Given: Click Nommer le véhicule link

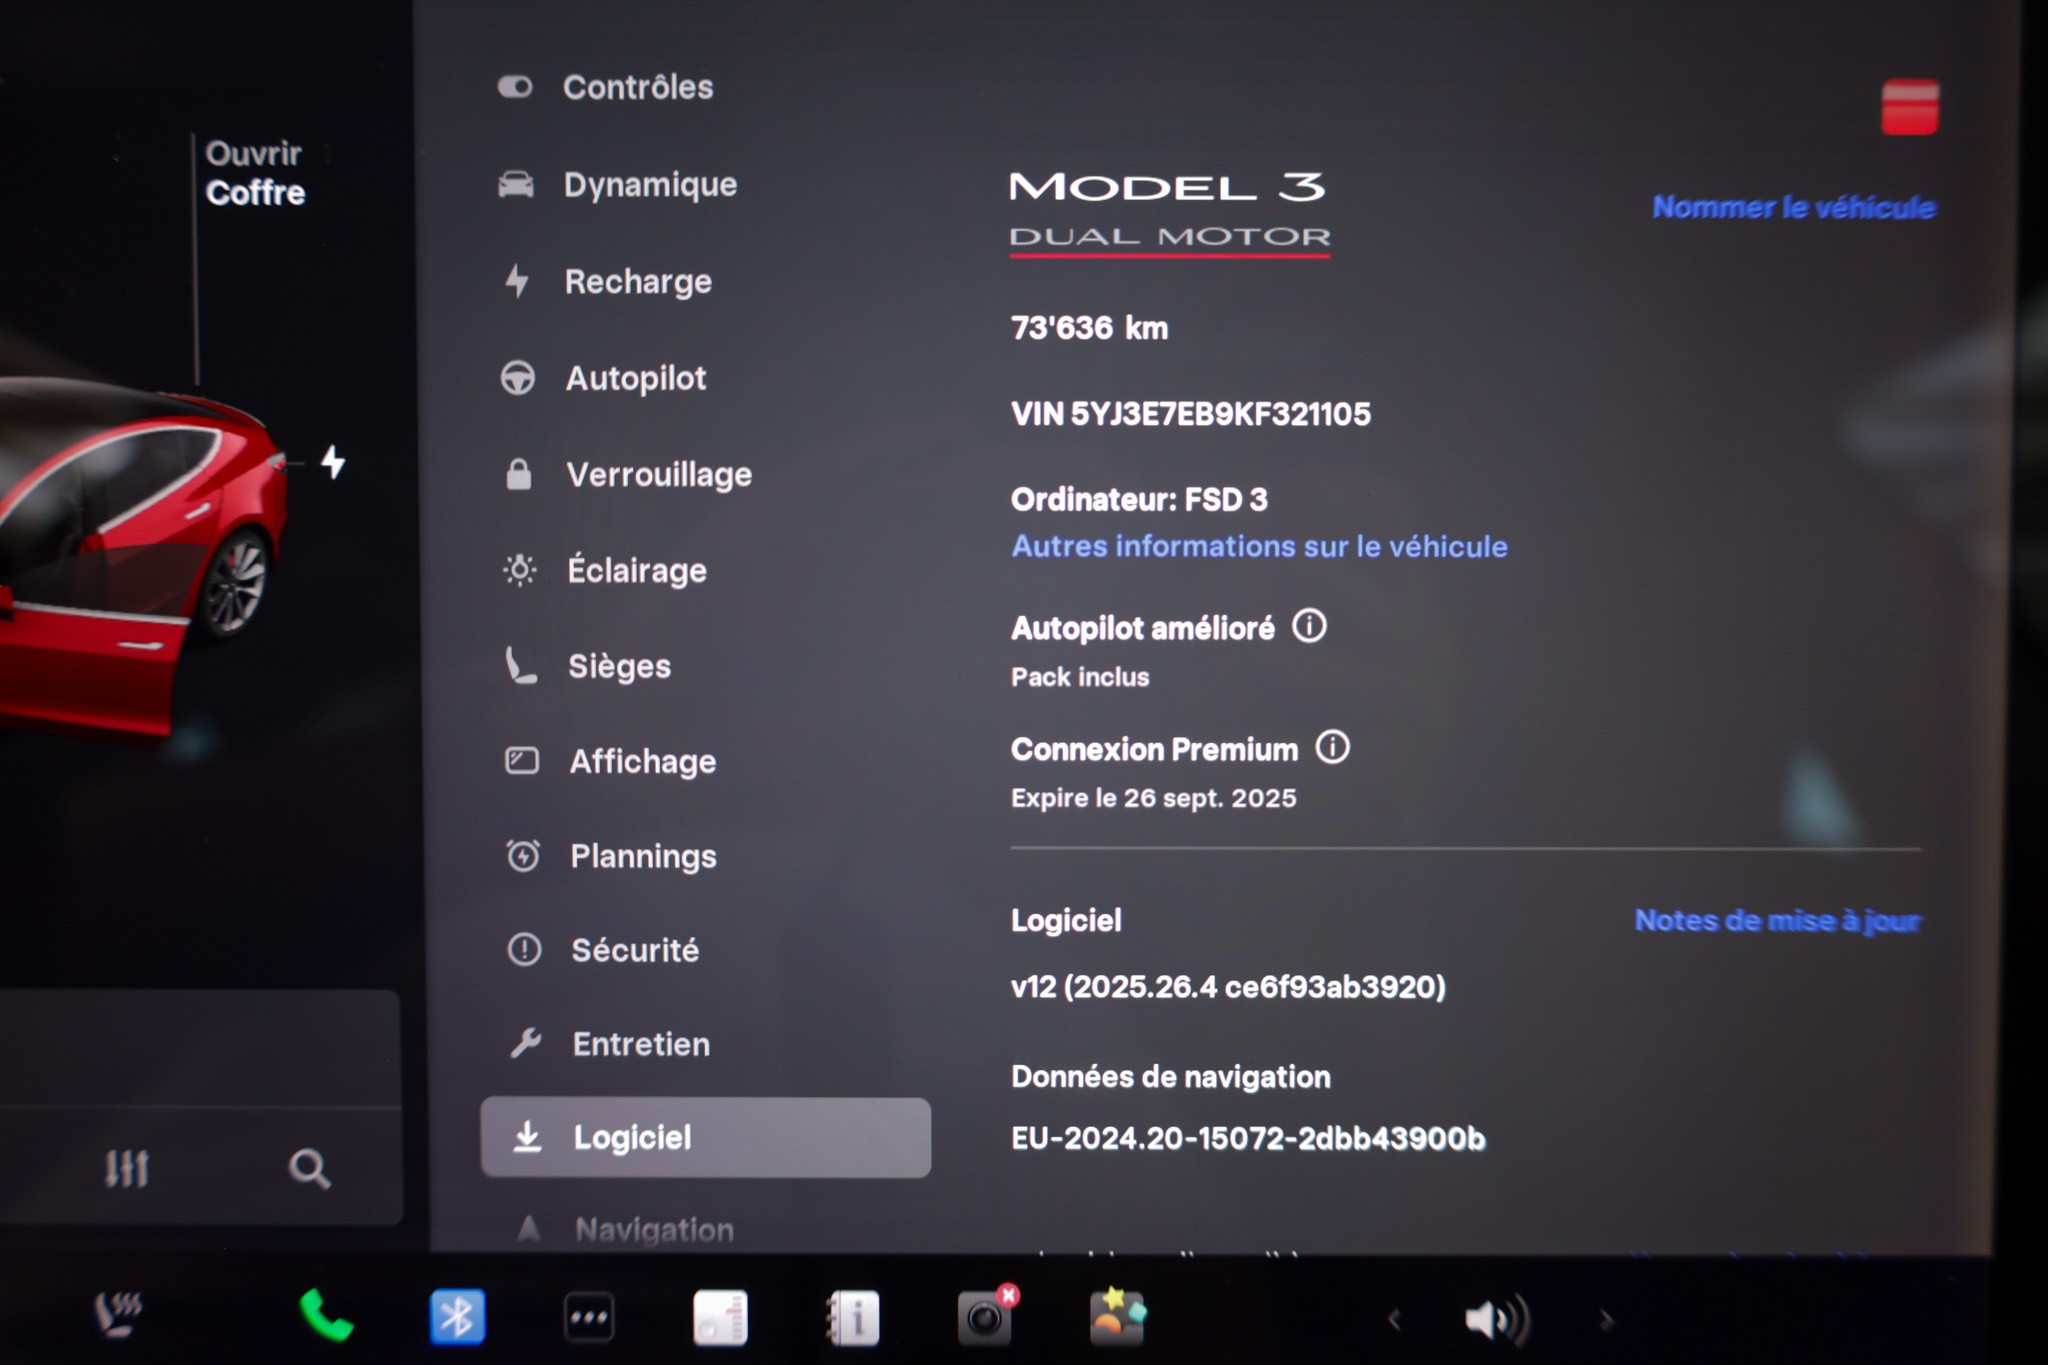Looking at the screenshot, I should (1794, 207).
